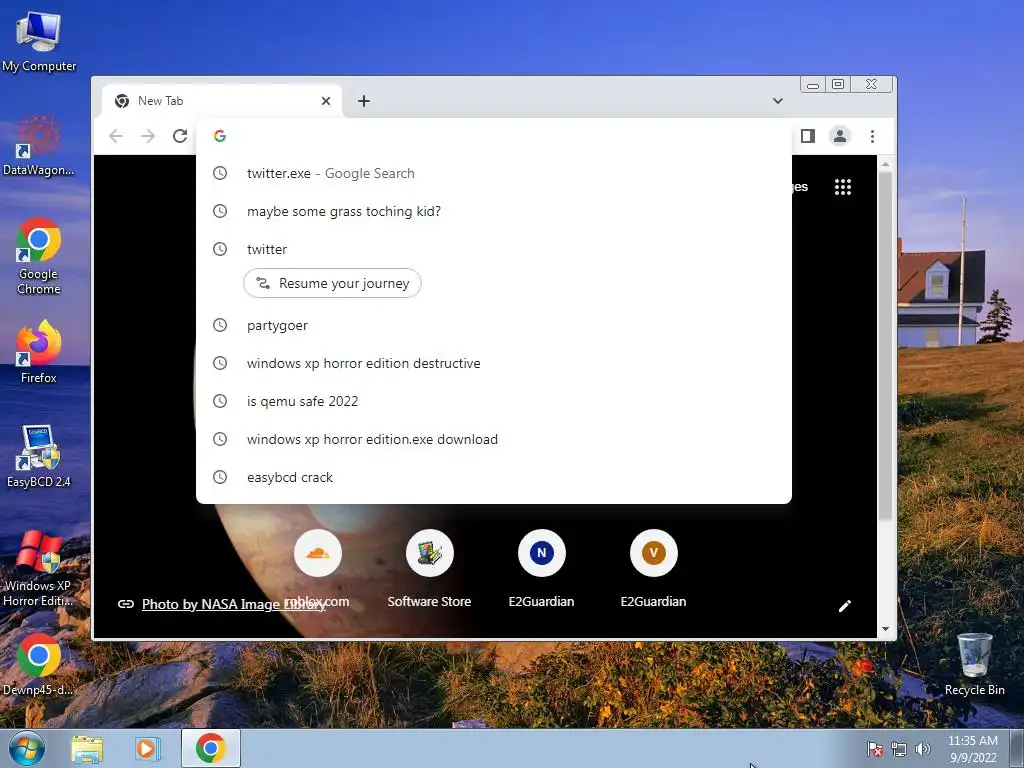Click Resume your journey chip

pyautogui.click(x=332, y=283)
